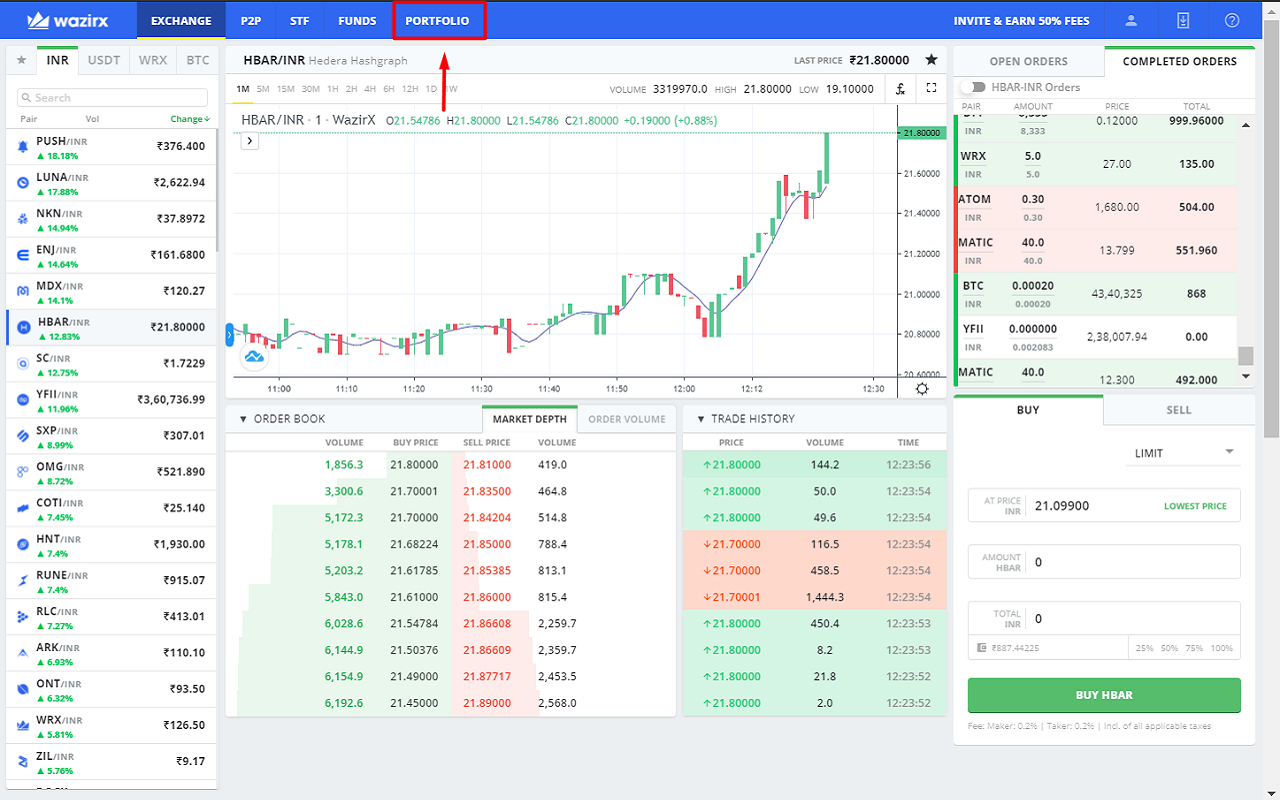
Task: Click the YFII coin icon
Action: pos(23,399)
